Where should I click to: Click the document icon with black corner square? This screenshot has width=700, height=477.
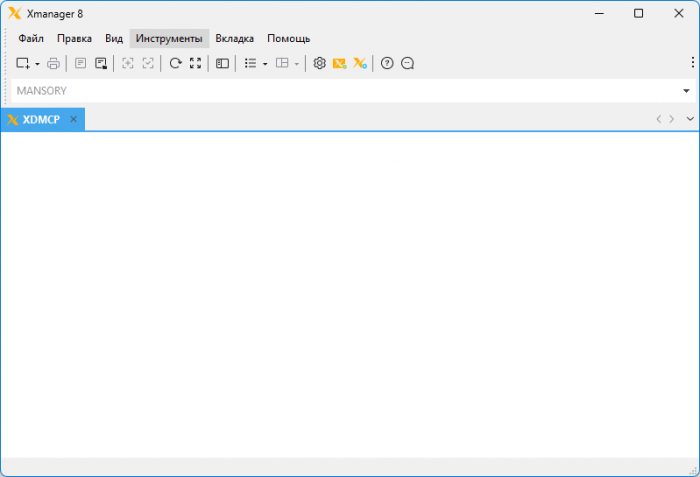pos(101,63)
